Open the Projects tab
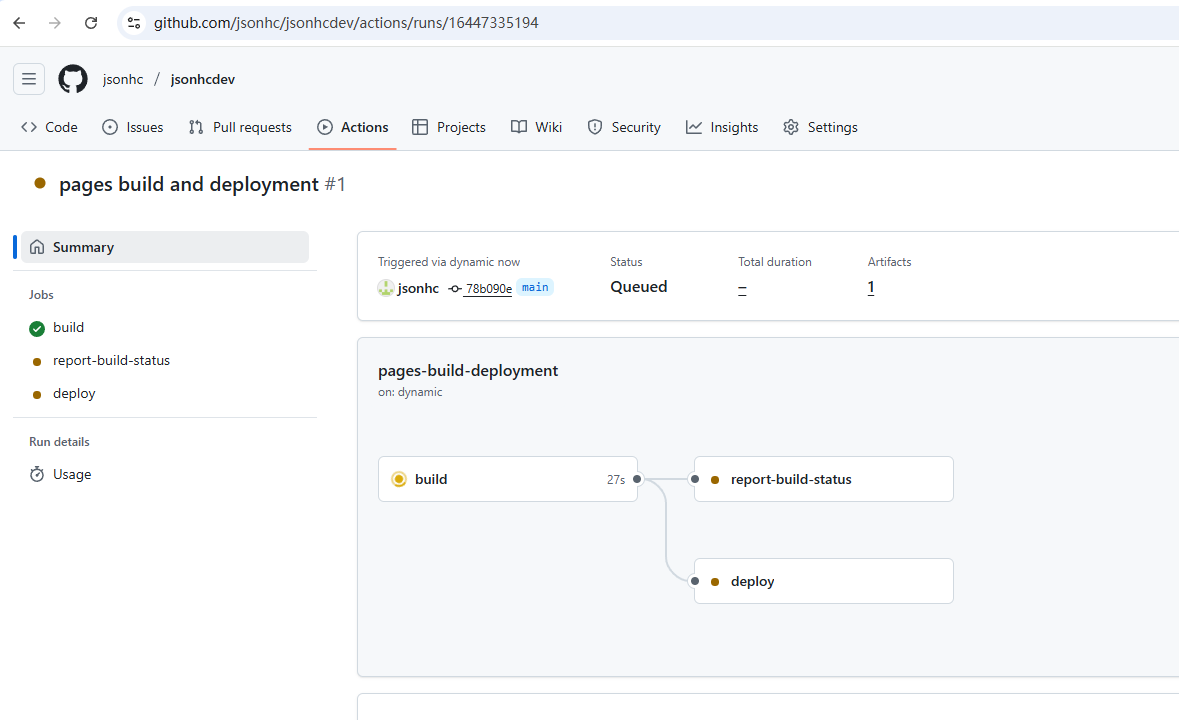This screenshot has width=1179, height=720. (449, 128)
